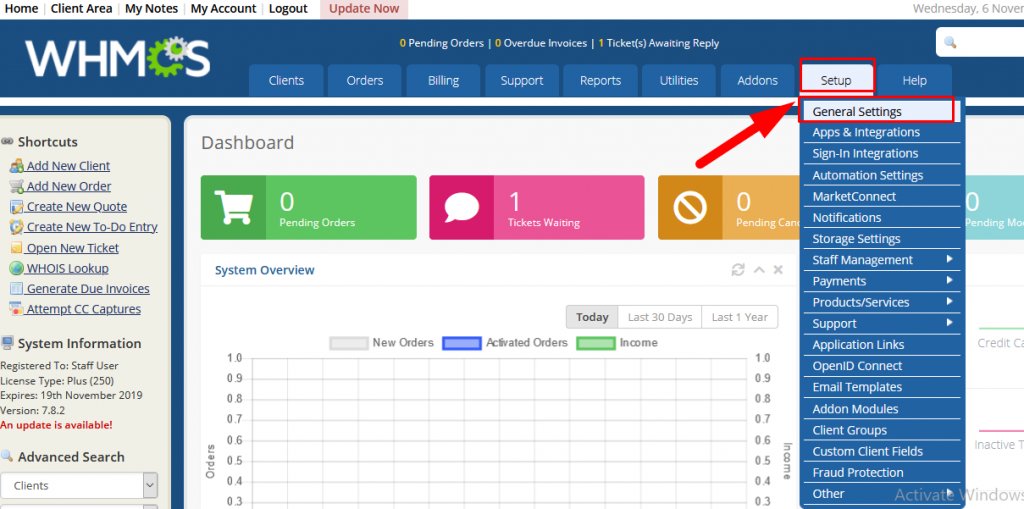Refresh the System Overview widget

tap(738, 270)
